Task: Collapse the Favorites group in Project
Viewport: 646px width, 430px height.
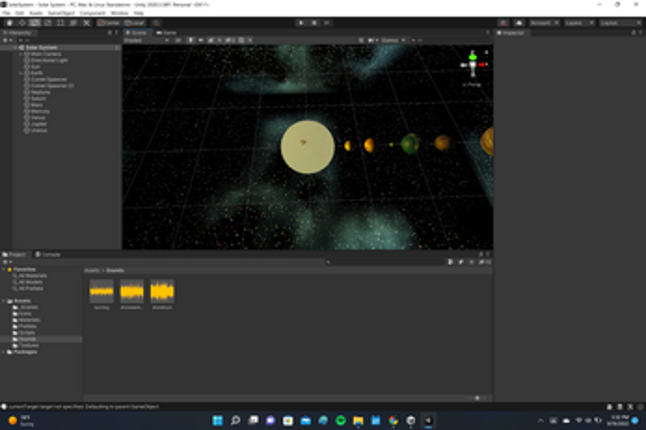Action: pos(4,269)
